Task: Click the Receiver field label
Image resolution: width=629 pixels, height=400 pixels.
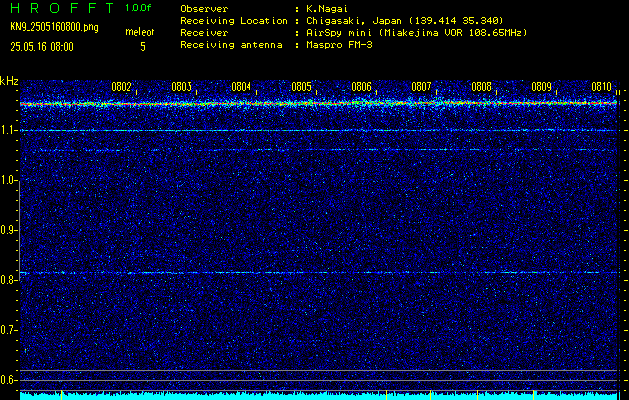Action: tap(204, 33)
